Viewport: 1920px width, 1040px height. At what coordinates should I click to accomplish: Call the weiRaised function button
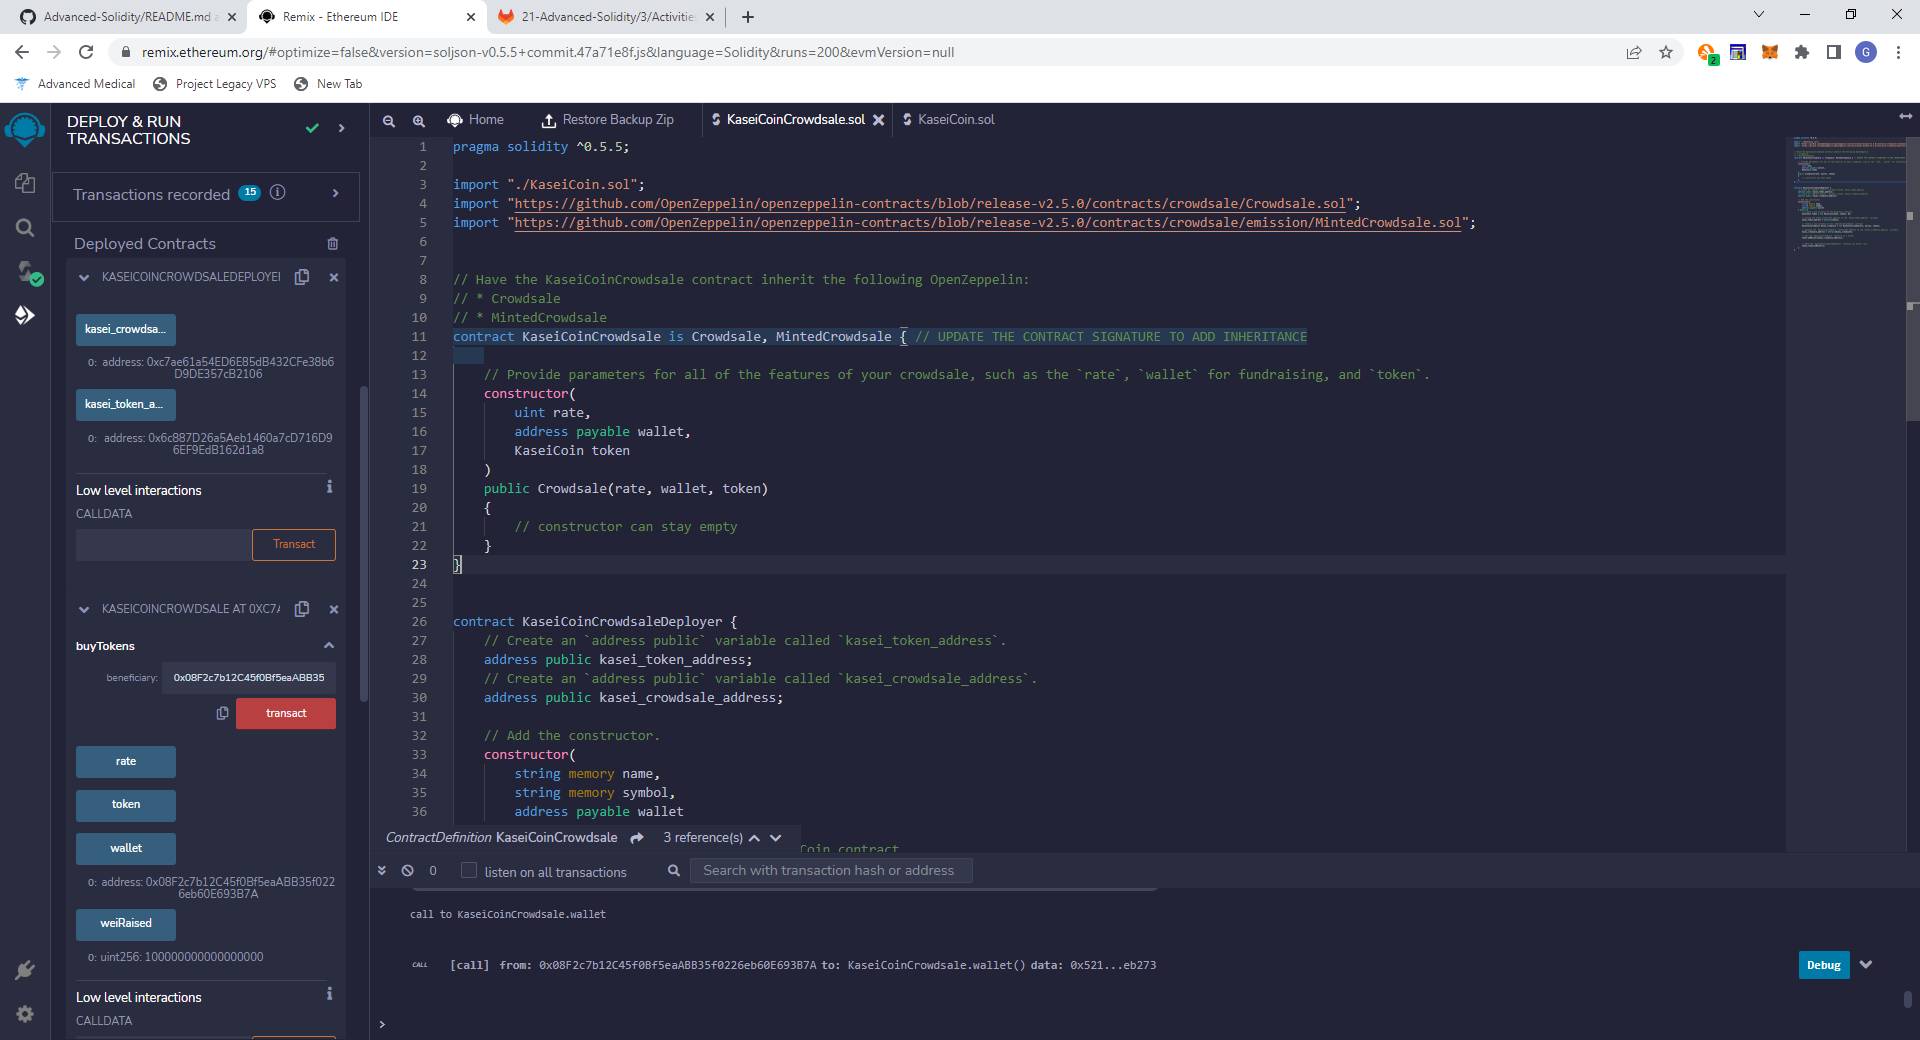click(126, 924)
